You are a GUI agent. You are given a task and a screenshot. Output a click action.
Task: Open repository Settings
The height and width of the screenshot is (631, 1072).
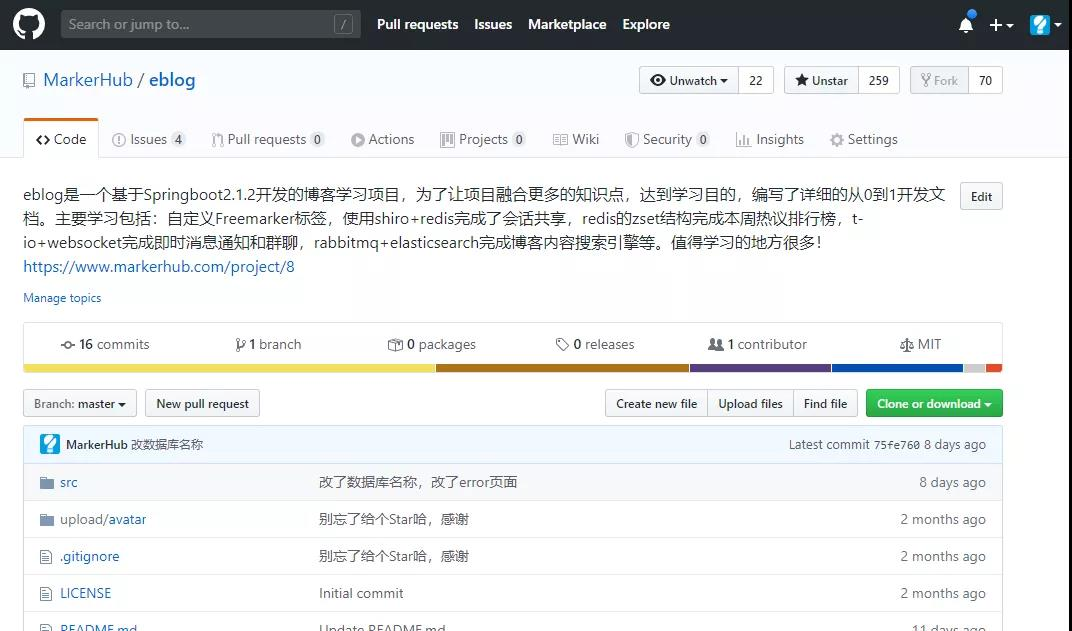pyautogui.click(x=863, y=139)
